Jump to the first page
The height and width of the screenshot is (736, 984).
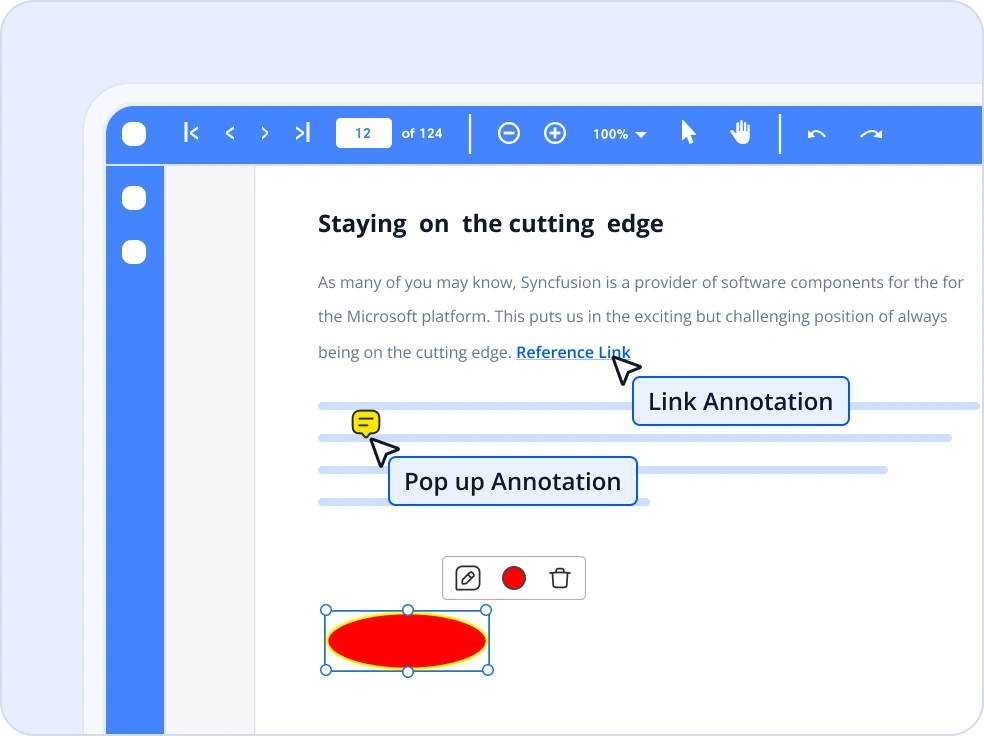point(190,133)
